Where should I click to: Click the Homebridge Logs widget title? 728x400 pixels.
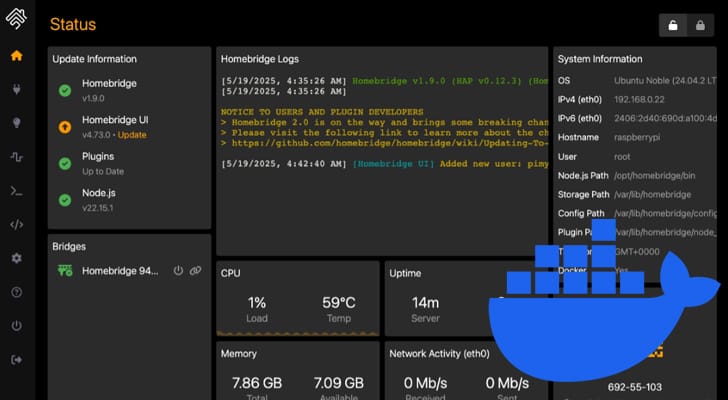tap(260, 59)
